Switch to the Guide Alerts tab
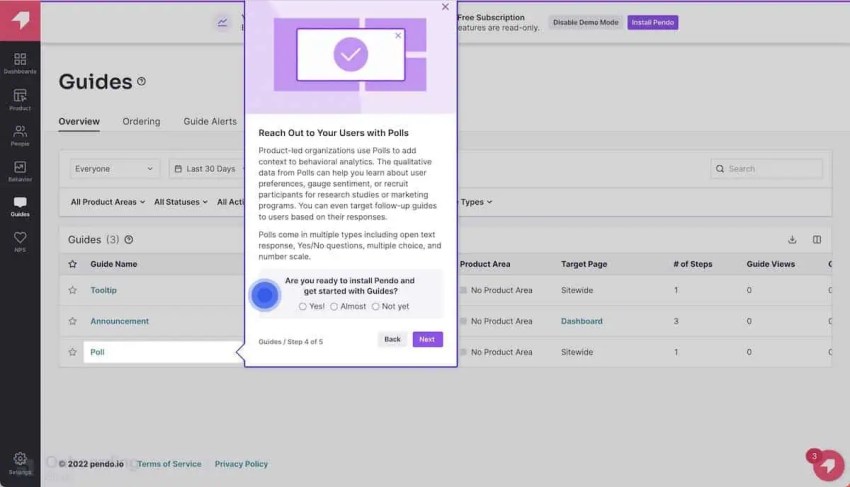Image resolution: width=850 pixels, height=487 pixels. pyautogui.click(x=210, y=122)
